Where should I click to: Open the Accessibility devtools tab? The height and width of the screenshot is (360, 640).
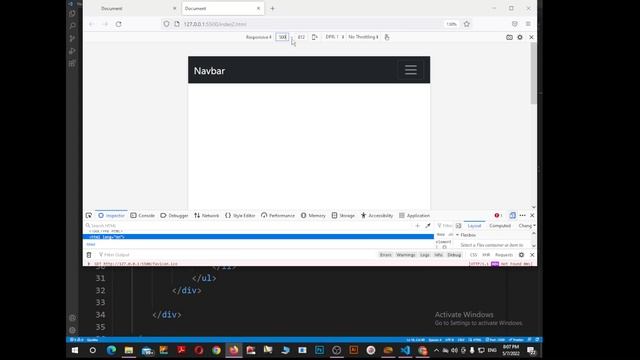[x=377, y=216]
